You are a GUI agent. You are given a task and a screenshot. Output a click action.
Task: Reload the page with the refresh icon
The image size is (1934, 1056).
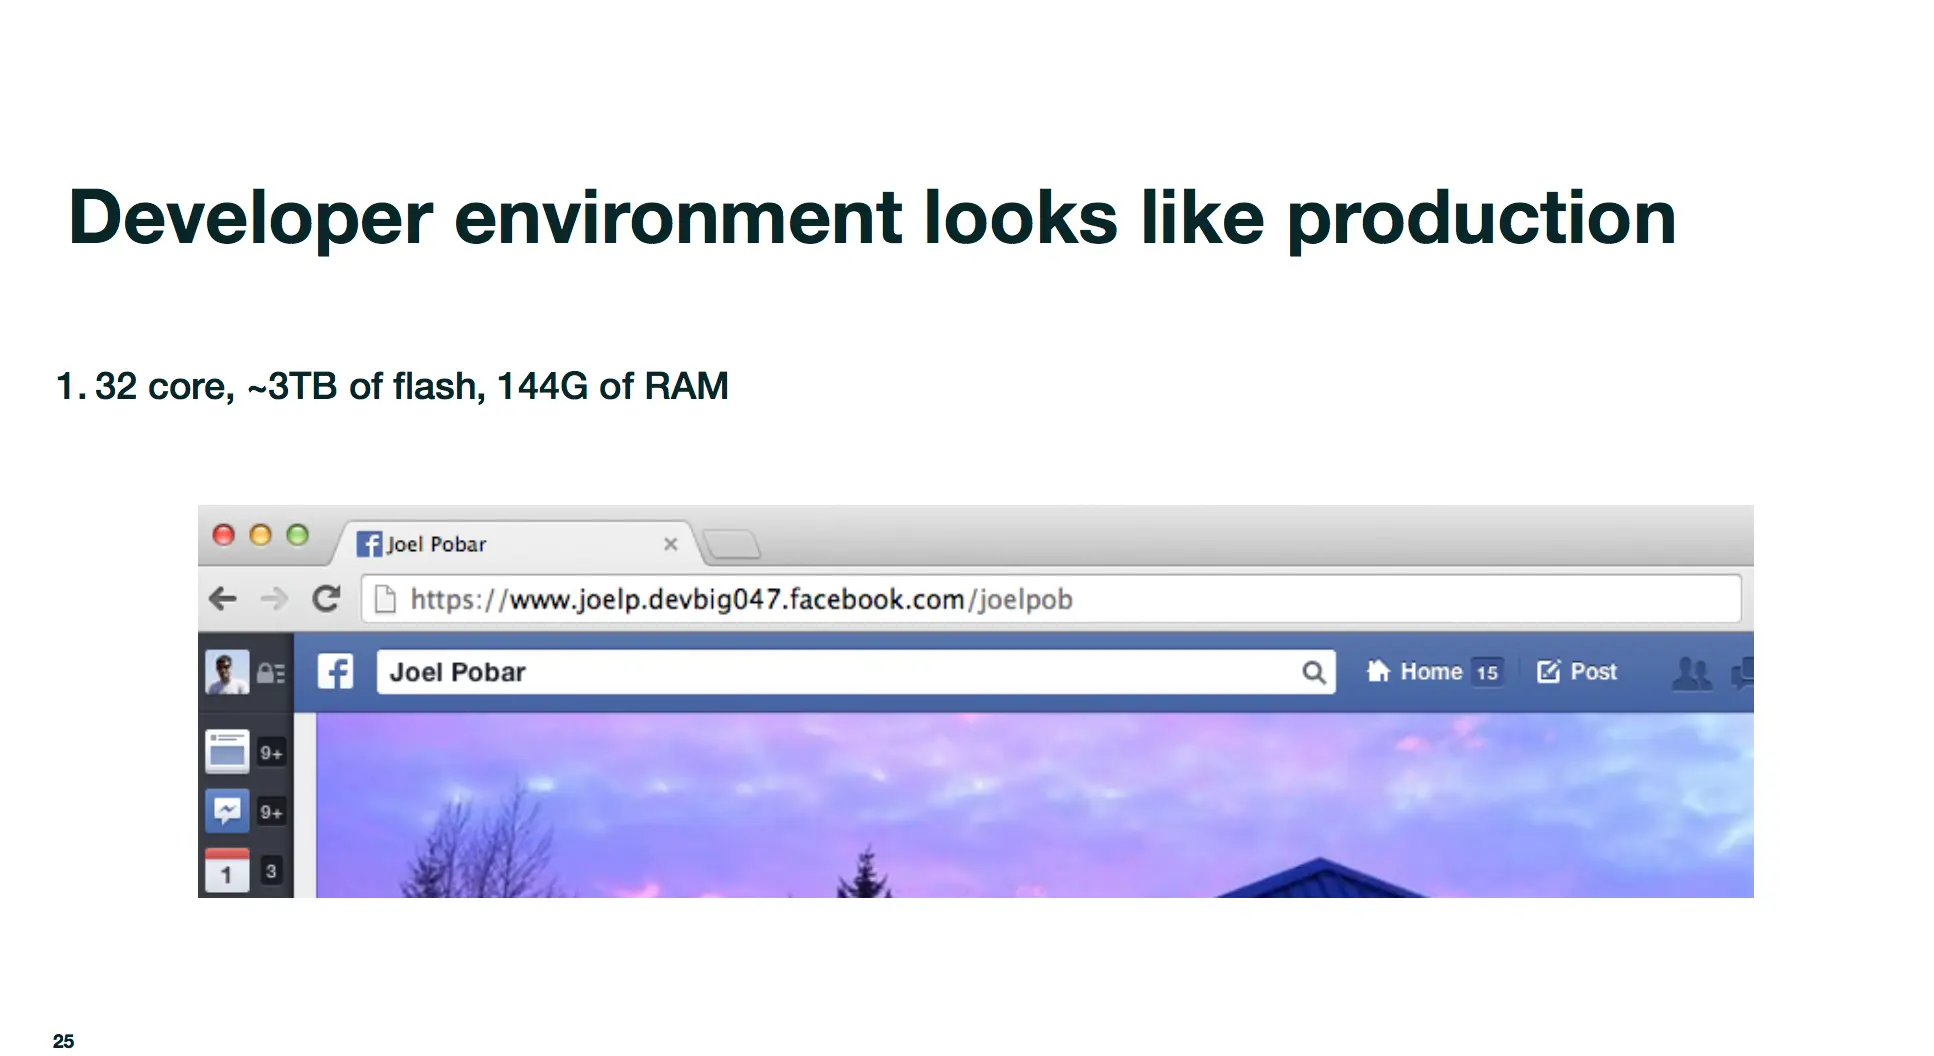(x=326, y=599)
